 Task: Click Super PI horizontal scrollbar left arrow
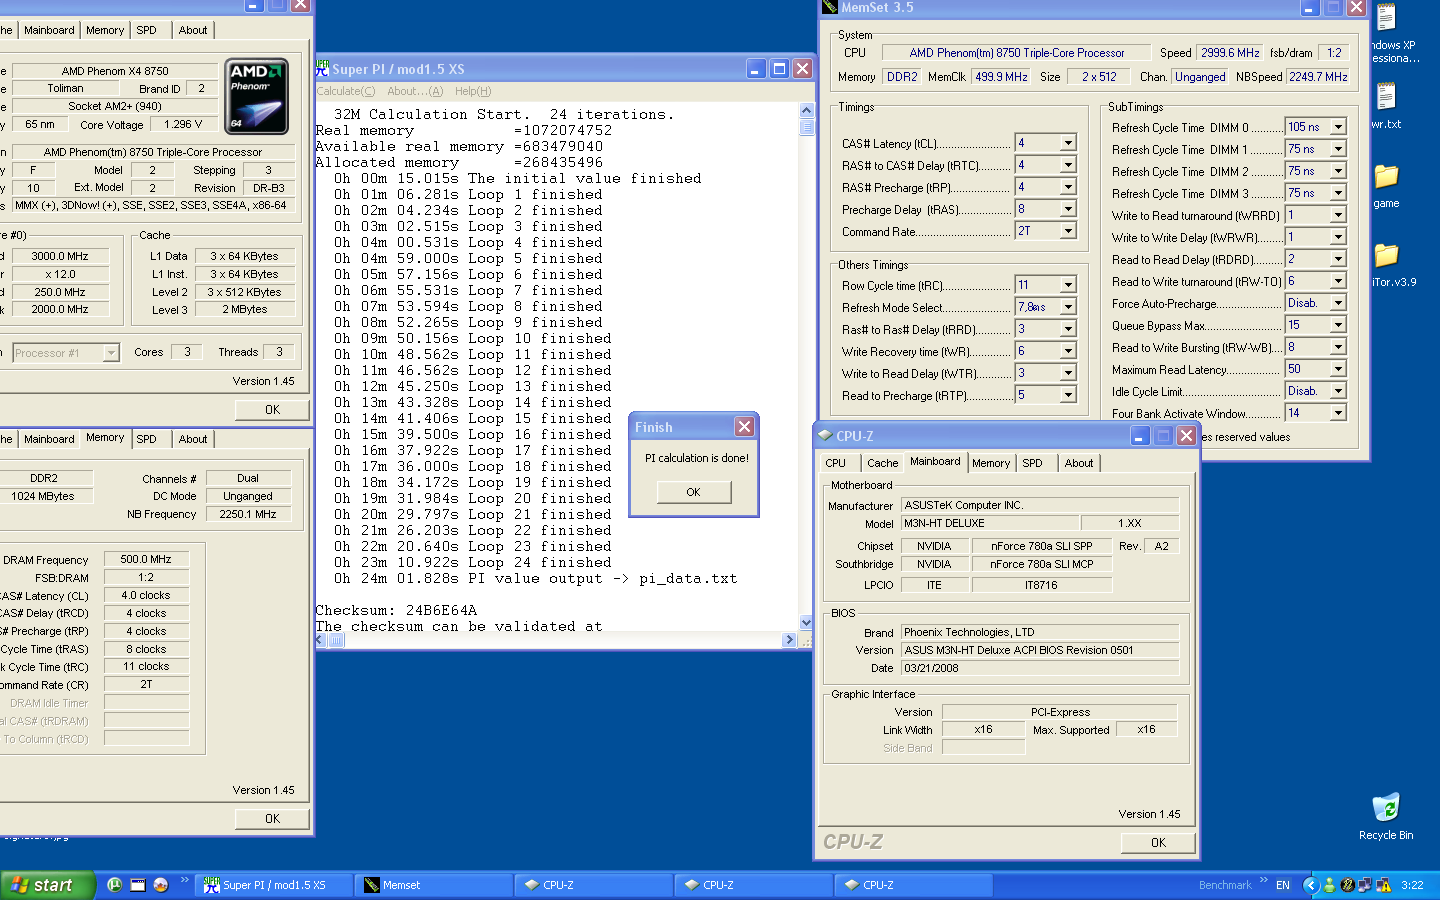pos(322,640)
